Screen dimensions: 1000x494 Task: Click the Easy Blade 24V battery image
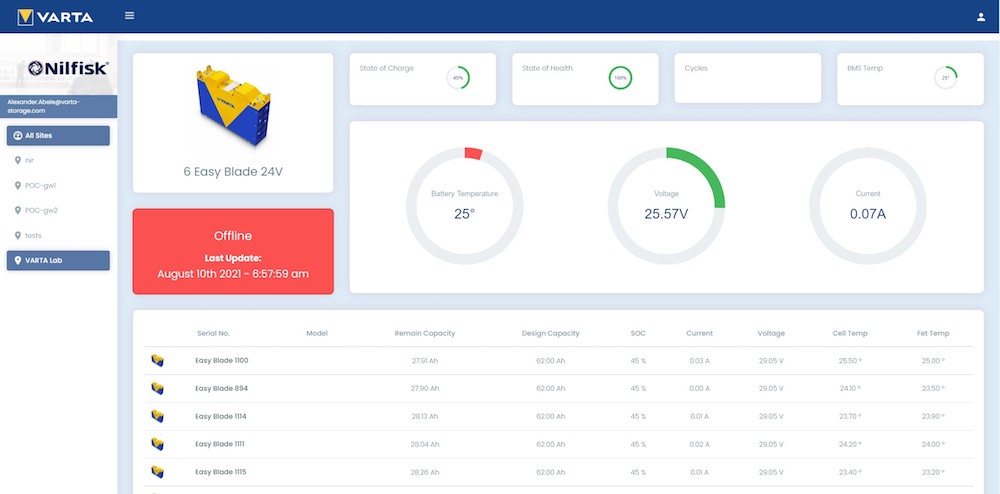tap(232, 107)
